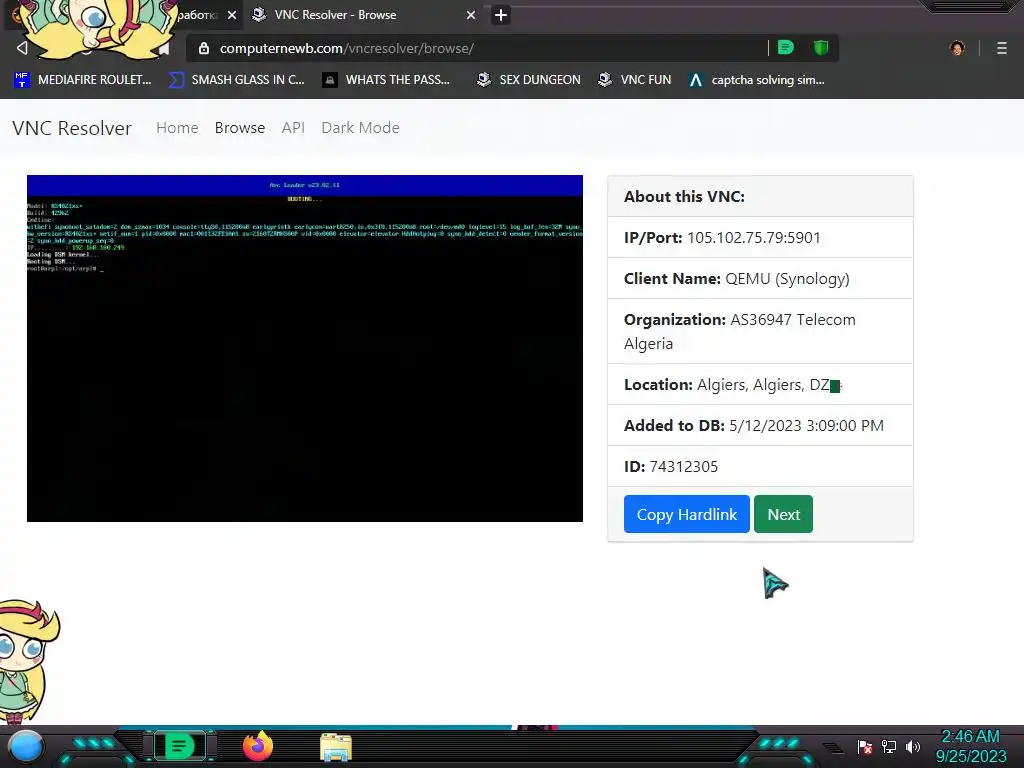Click the Copy Hardlink button
This screenshot has height=768, width=1024.
(x=686, y=515)
